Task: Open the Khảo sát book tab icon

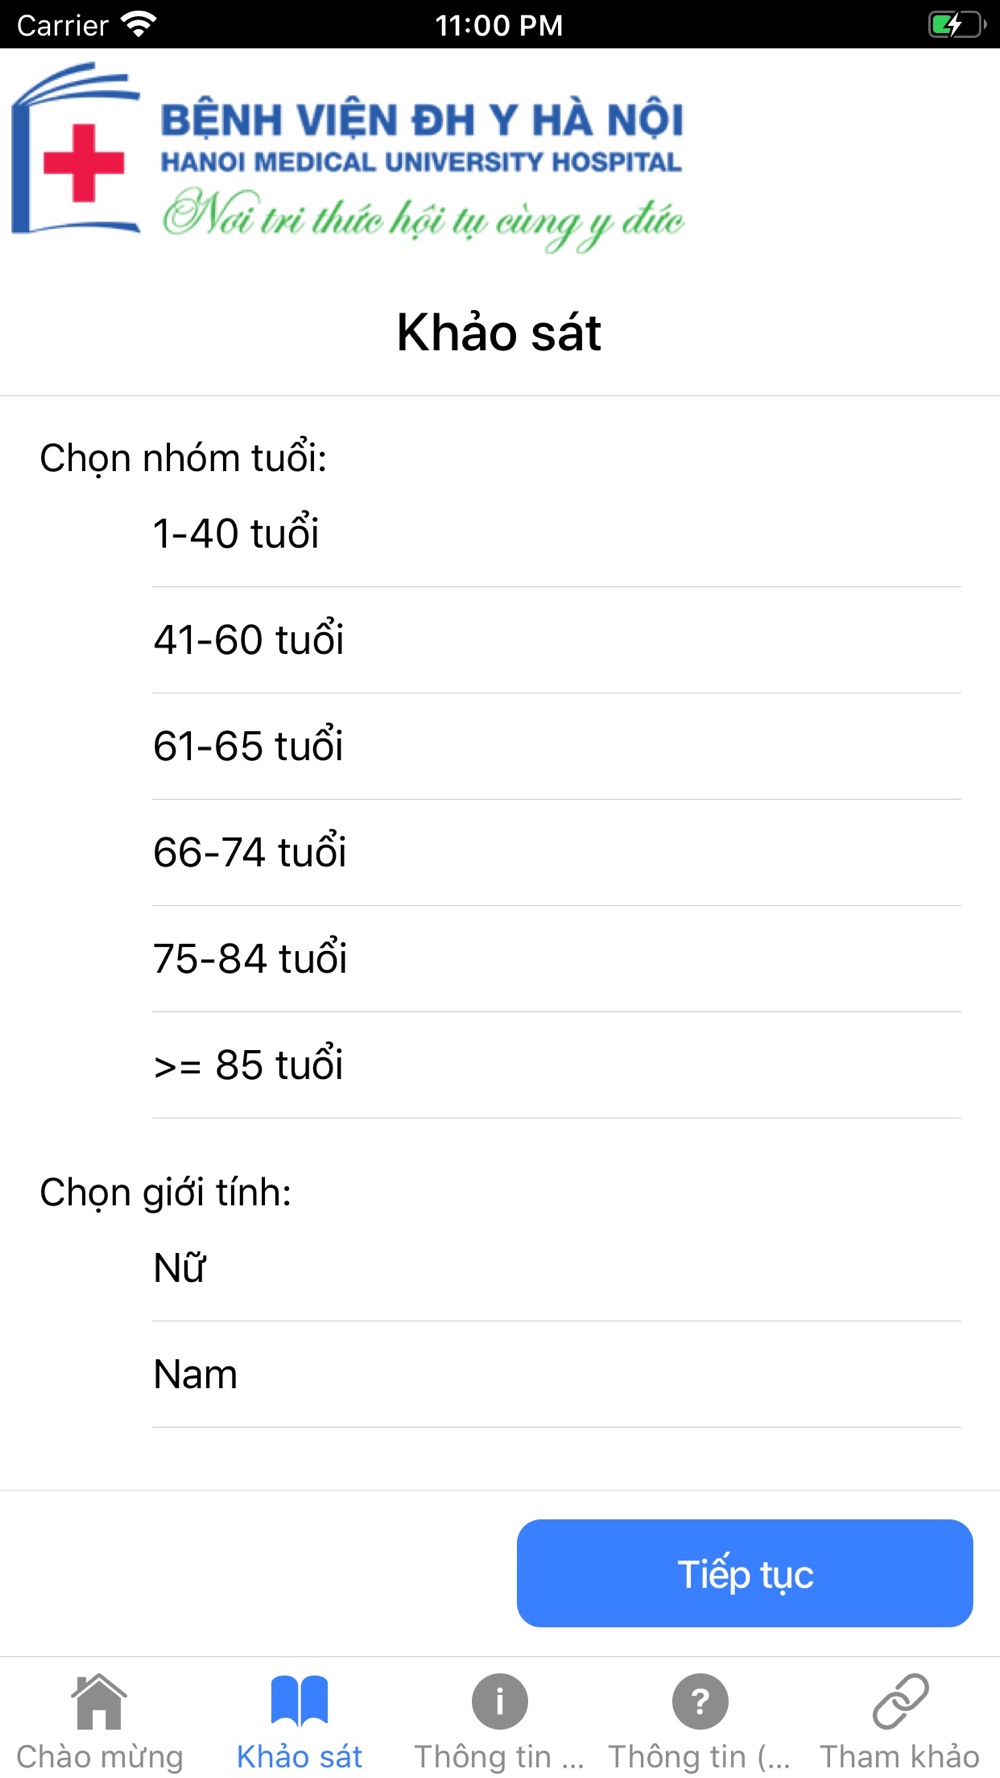Action: click(x=299, y=1701)
